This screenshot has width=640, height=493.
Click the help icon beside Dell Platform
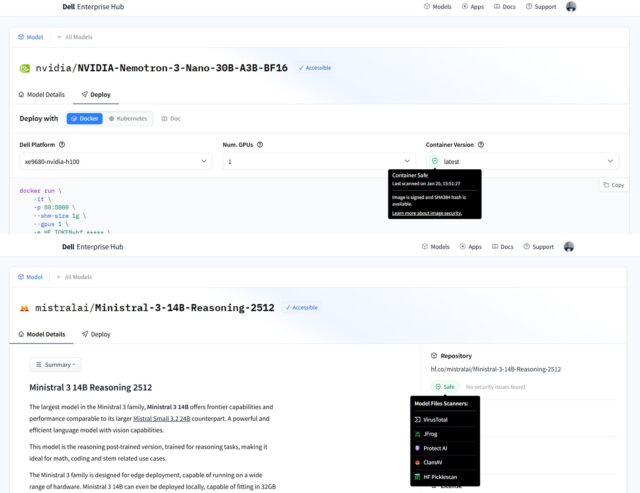coord(66,144)
